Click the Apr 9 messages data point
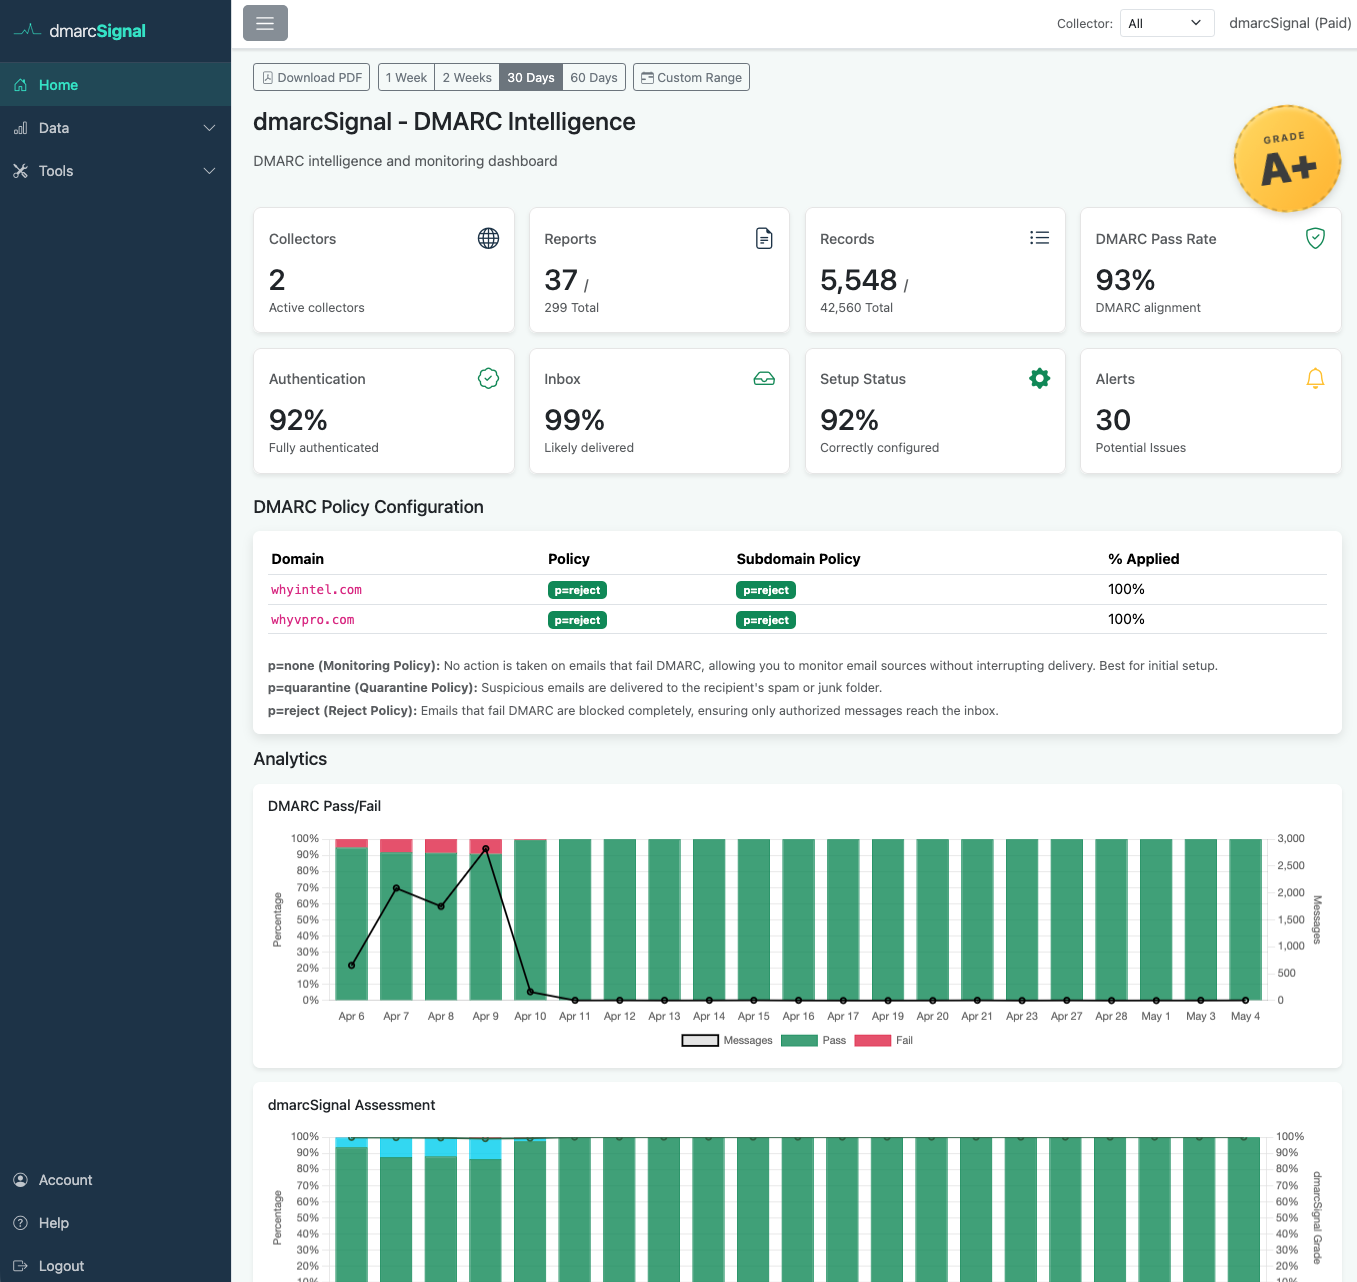Viewport: 1357px width, 1282px height. (x=486, y=849)
